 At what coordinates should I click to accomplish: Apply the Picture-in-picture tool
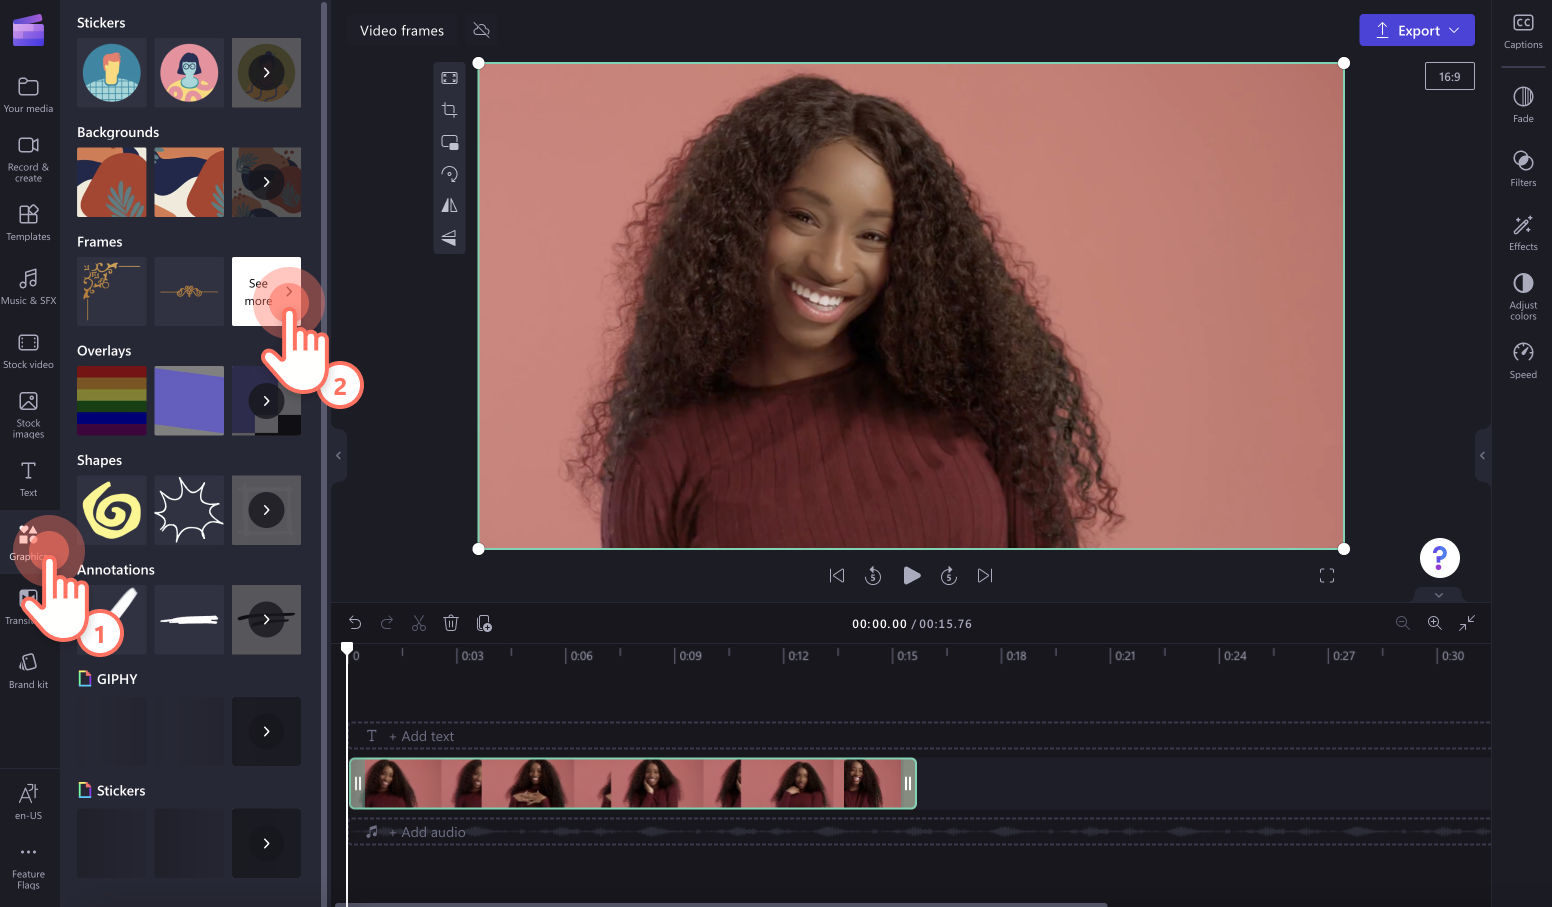coord(449,142)
